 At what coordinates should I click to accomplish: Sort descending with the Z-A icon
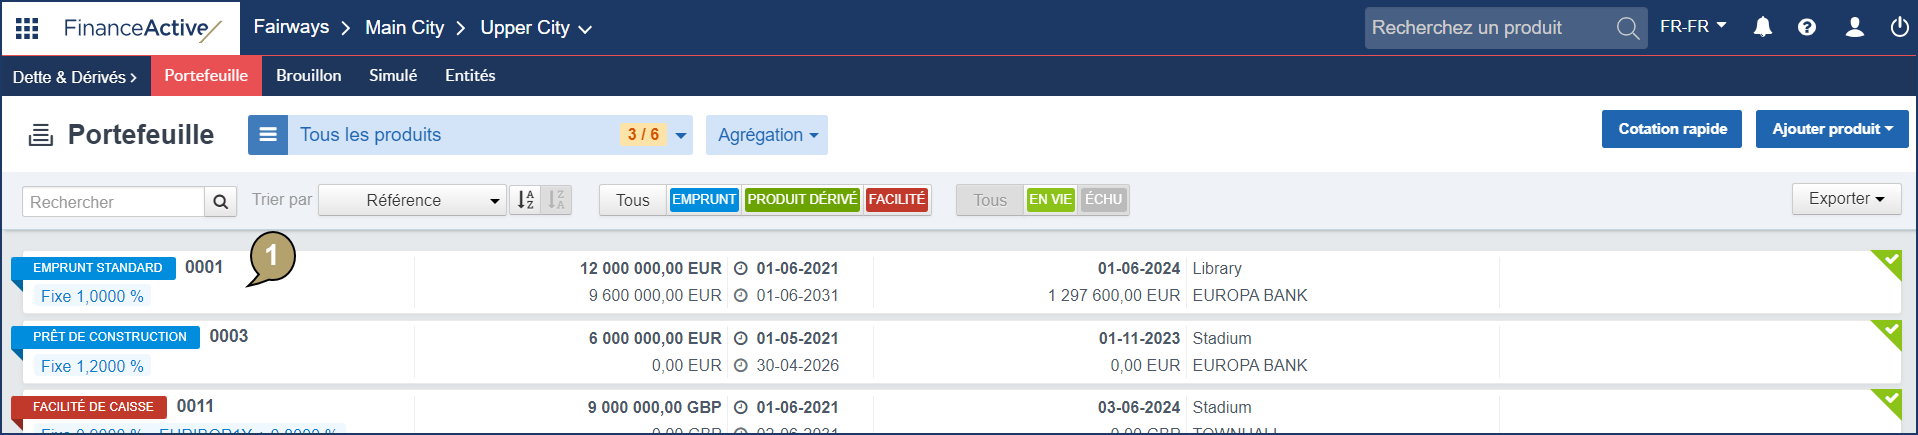(x=556, y=200)
